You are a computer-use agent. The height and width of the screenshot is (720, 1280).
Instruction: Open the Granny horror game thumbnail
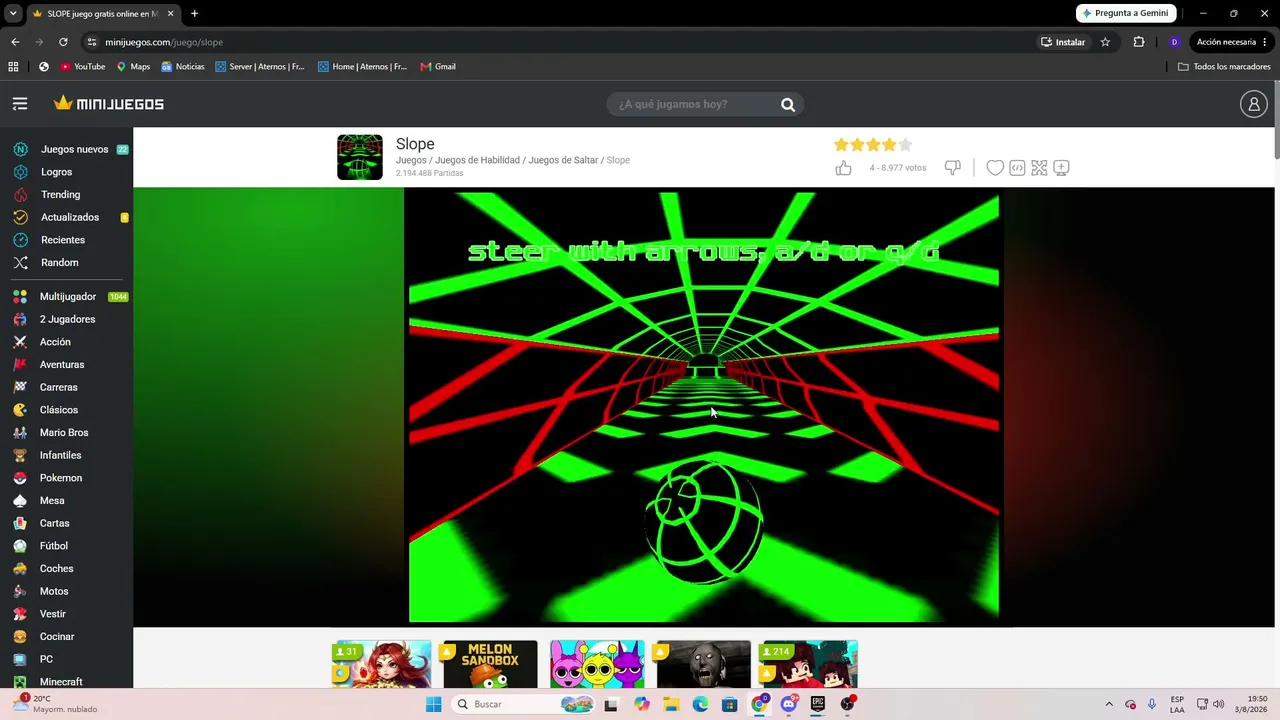pos(704,665)
